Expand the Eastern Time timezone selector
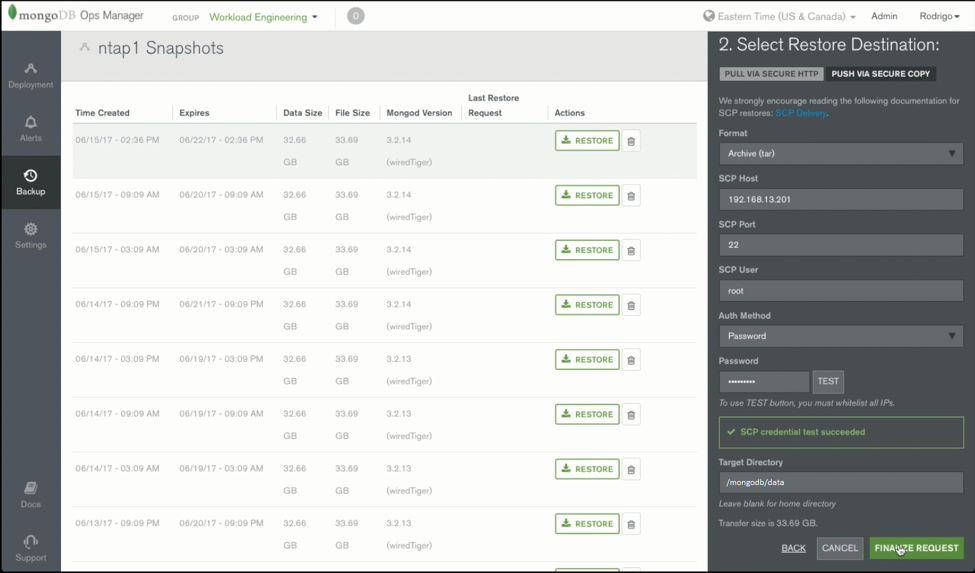The image size is (975, 573). point(779,17)
